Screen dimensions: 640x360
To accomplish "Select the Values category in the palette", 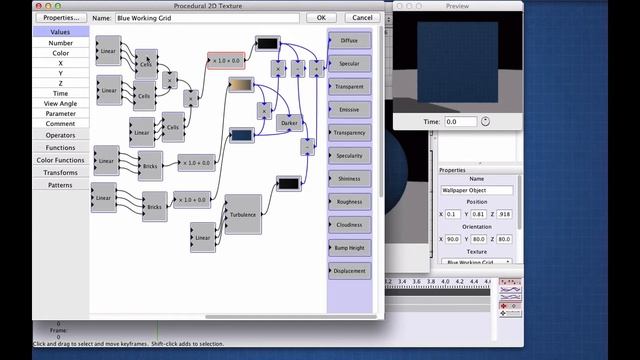I will 60,32.
